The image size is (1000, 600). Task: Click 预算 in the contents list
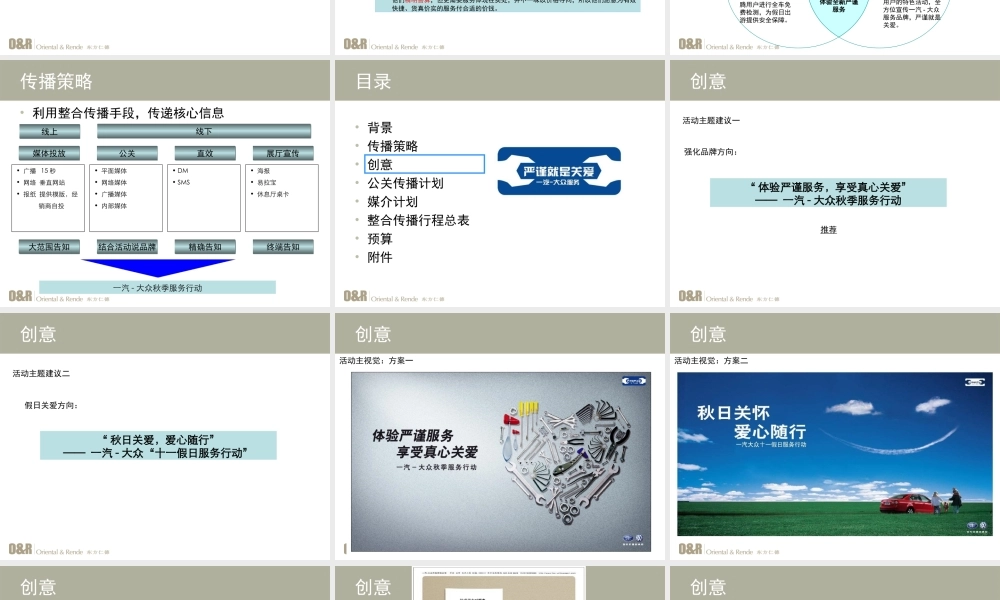click(379, 238)
